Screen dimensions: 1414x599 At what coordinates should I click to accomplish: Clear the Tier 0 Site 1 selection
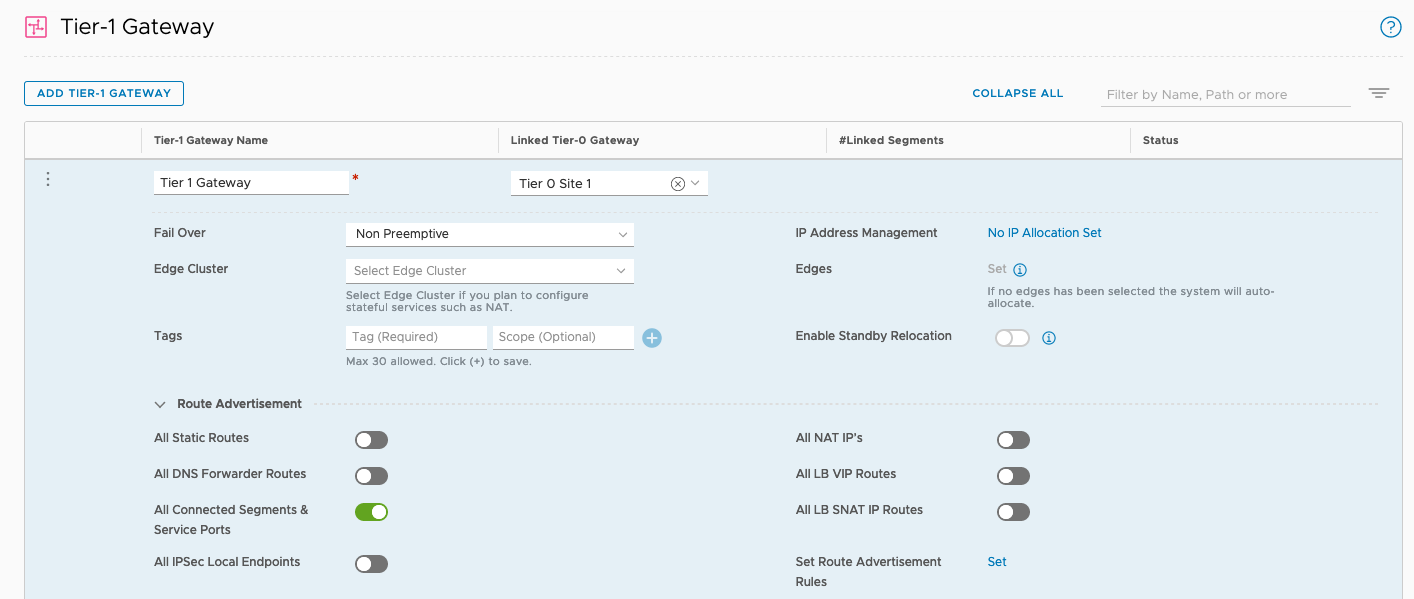point(677,183)
